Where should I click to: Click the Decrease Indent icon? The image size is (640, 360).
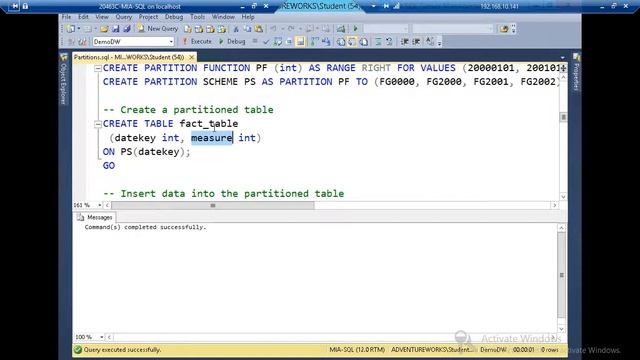click(404, 42)
